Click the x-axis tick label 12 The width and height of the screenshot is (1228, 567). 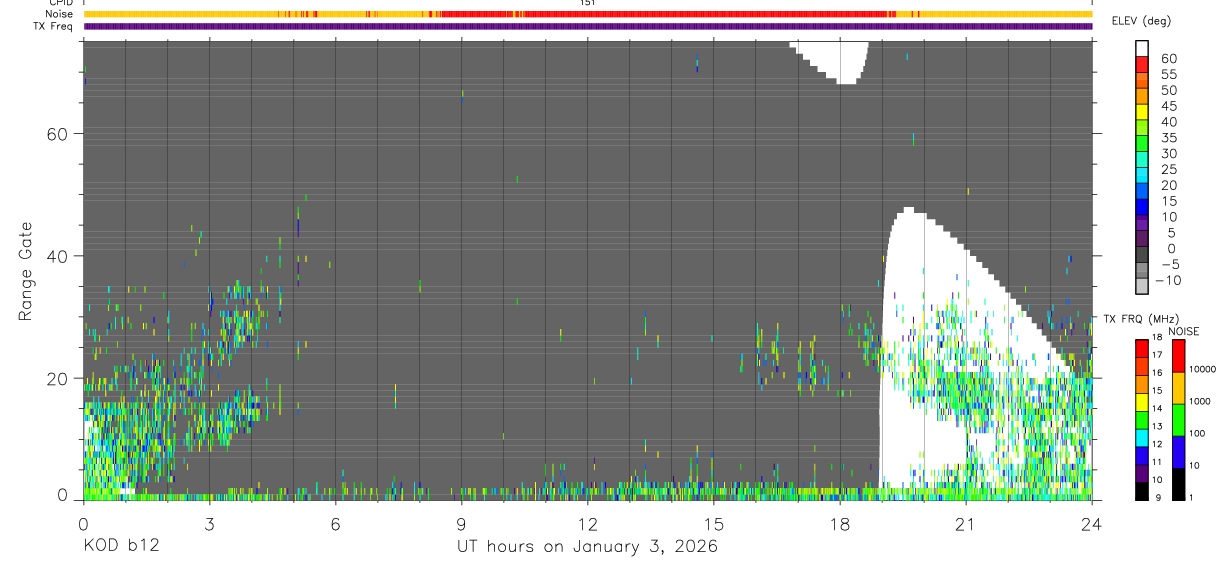tap(587, 523)
